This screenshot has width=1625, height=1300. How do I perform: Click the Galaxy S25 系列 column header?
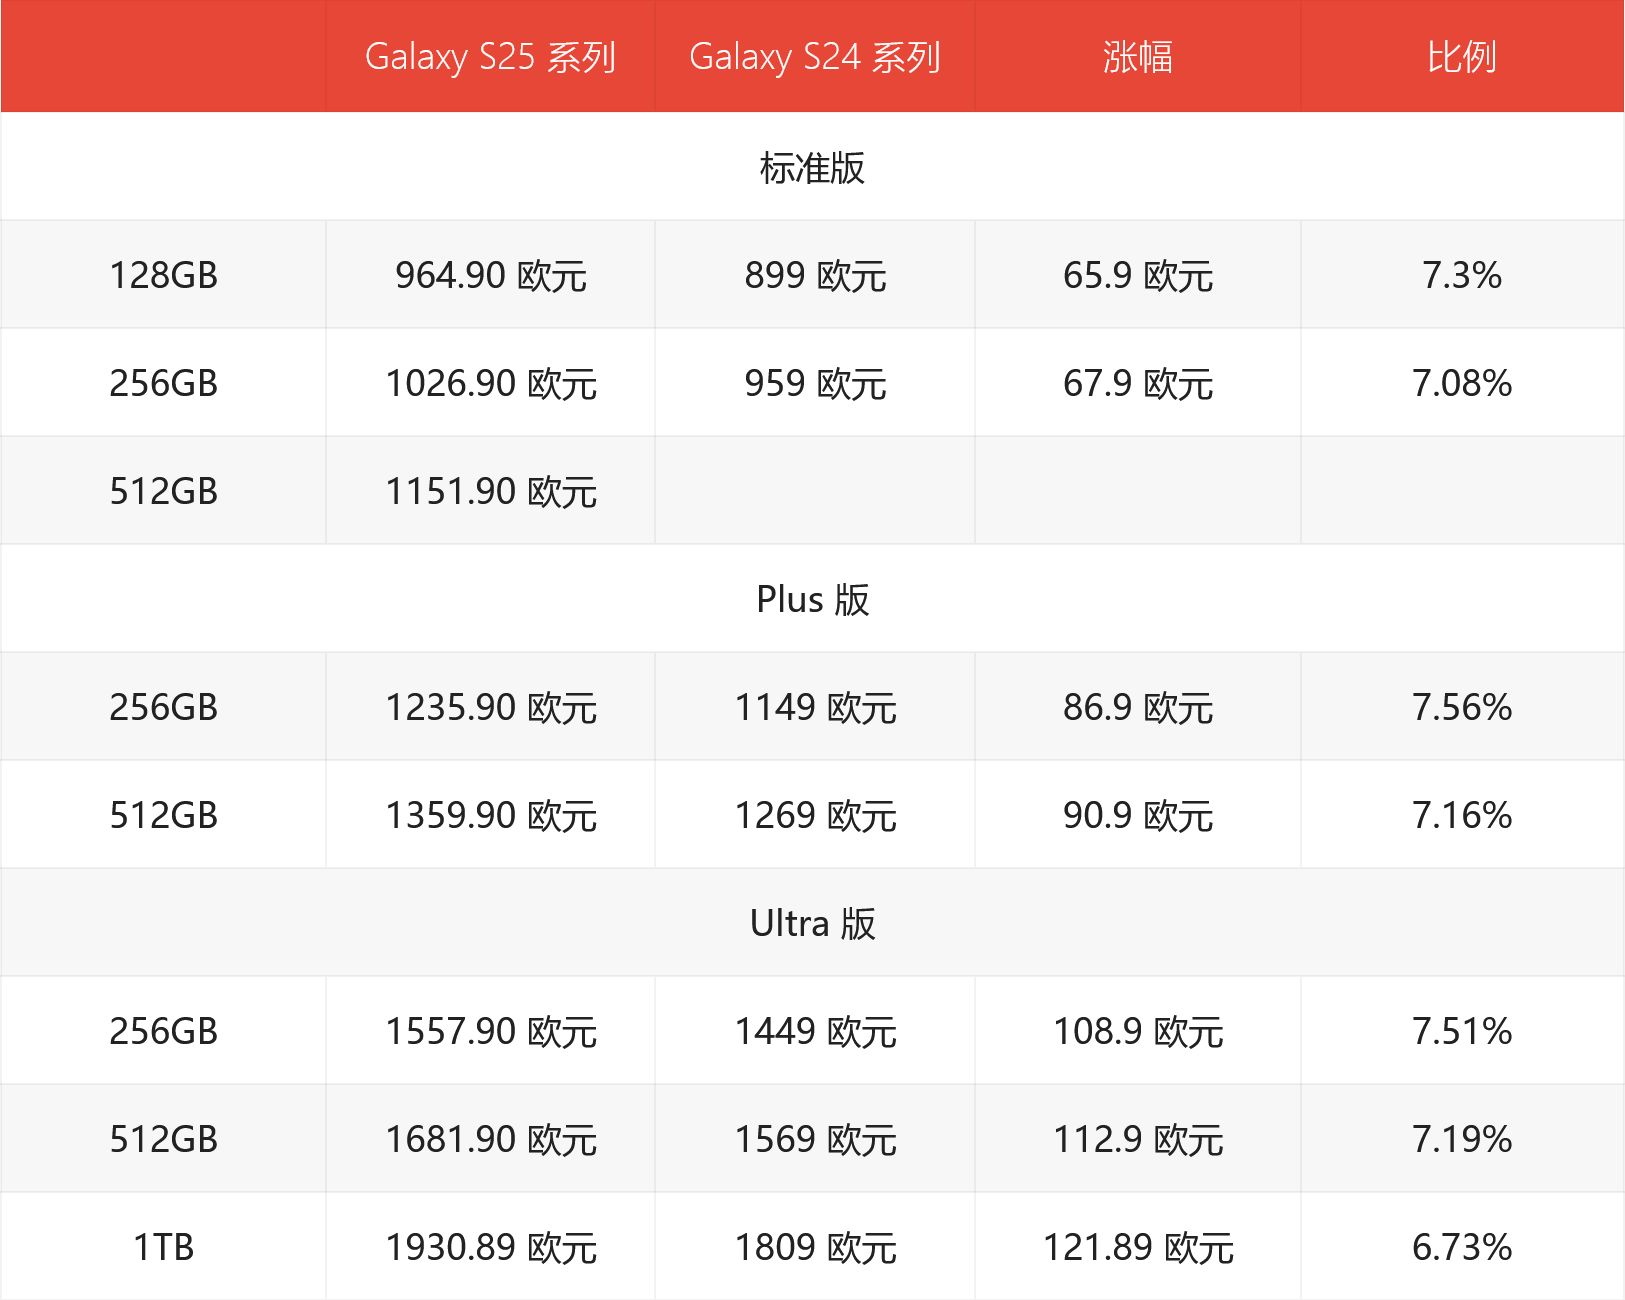490,57
